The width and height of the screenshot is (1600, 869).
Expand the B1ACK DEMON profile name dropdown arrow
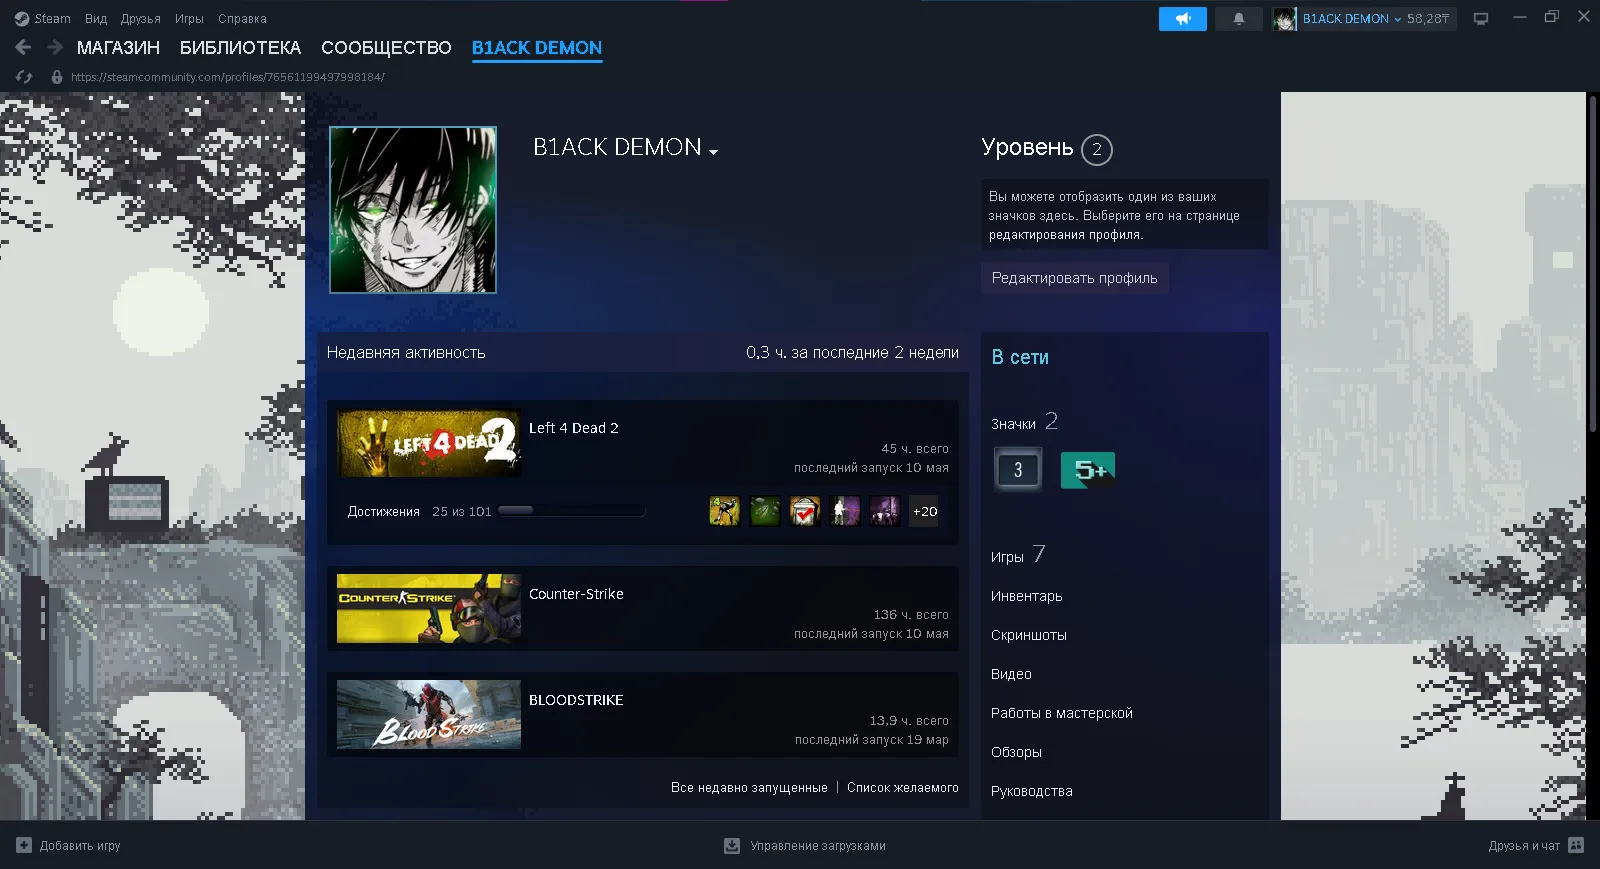(714, 152)
